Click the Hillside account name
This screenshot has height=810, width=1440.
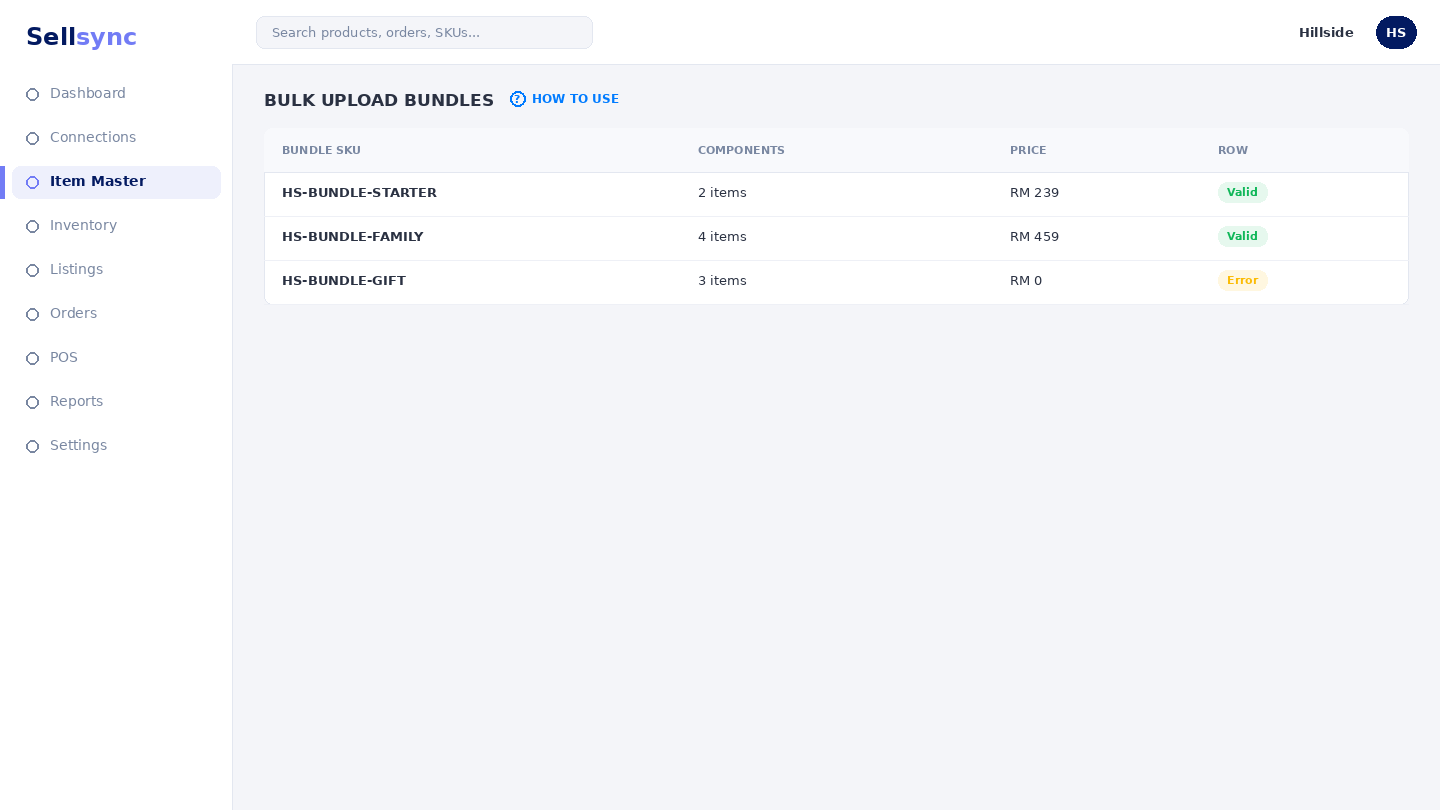coord(1326,32)
